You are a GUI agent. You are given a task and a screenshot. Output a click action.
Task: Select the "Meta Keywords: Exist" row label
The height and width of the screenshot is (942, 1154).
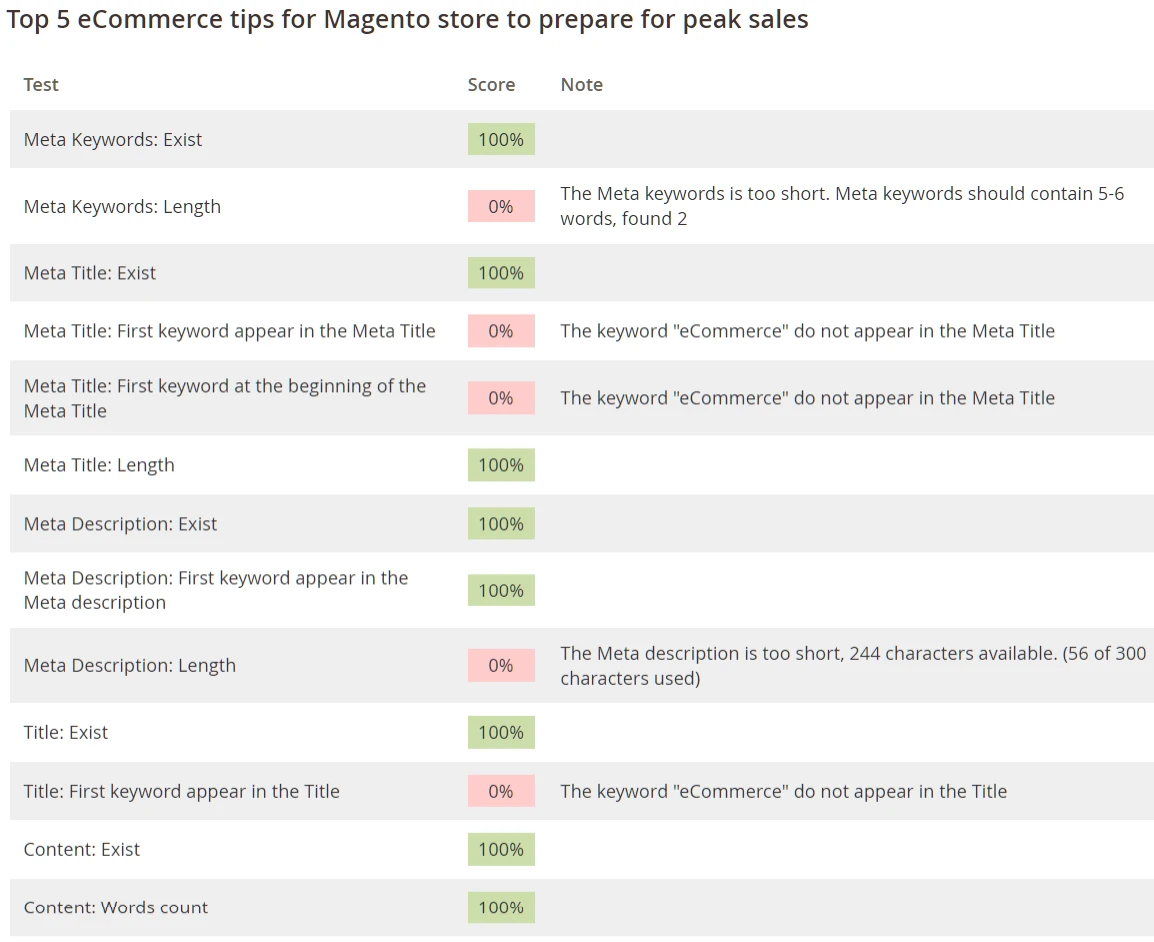(x=113, y=140)
